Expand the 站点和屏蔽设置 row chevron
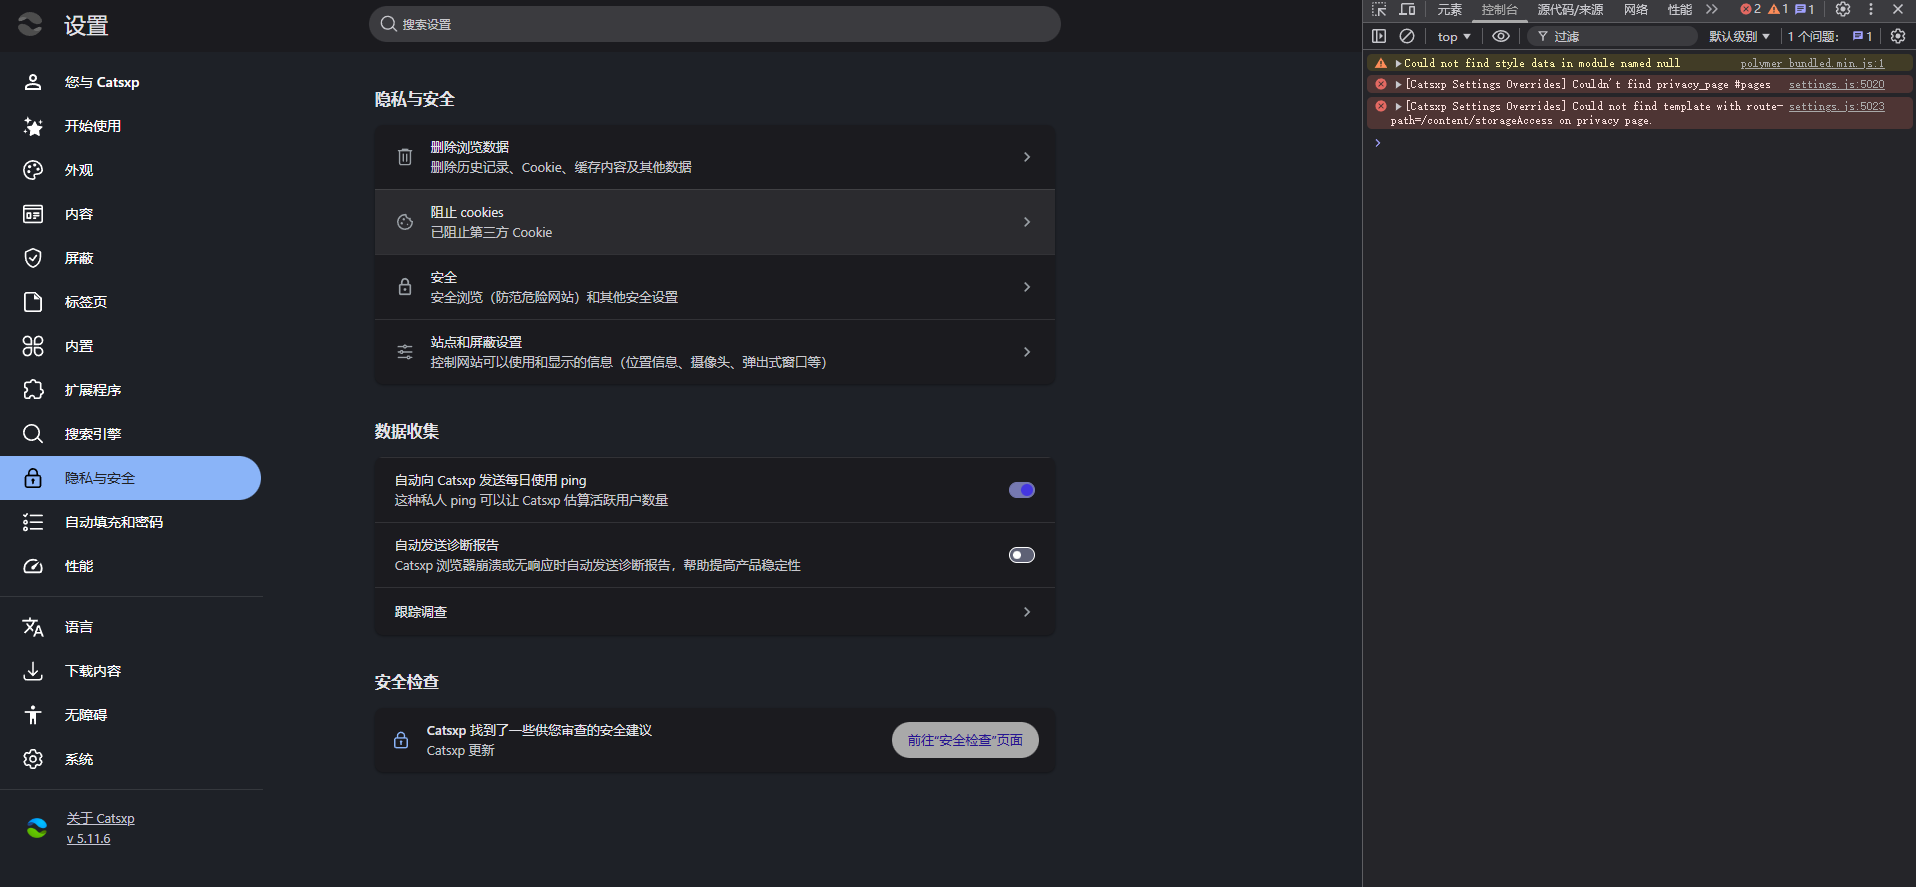 click(1027, 352)
